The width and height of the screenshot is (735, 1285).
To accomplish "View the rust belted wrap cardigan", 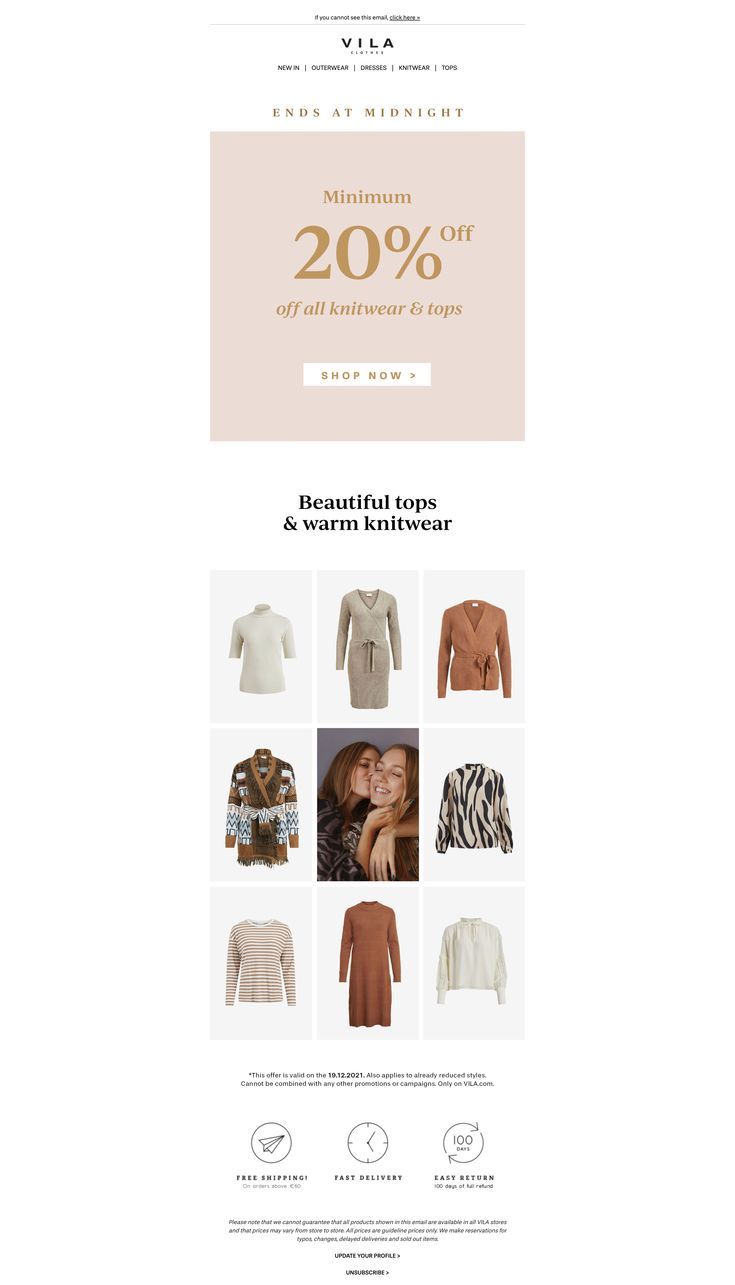I will coord(474,647).
